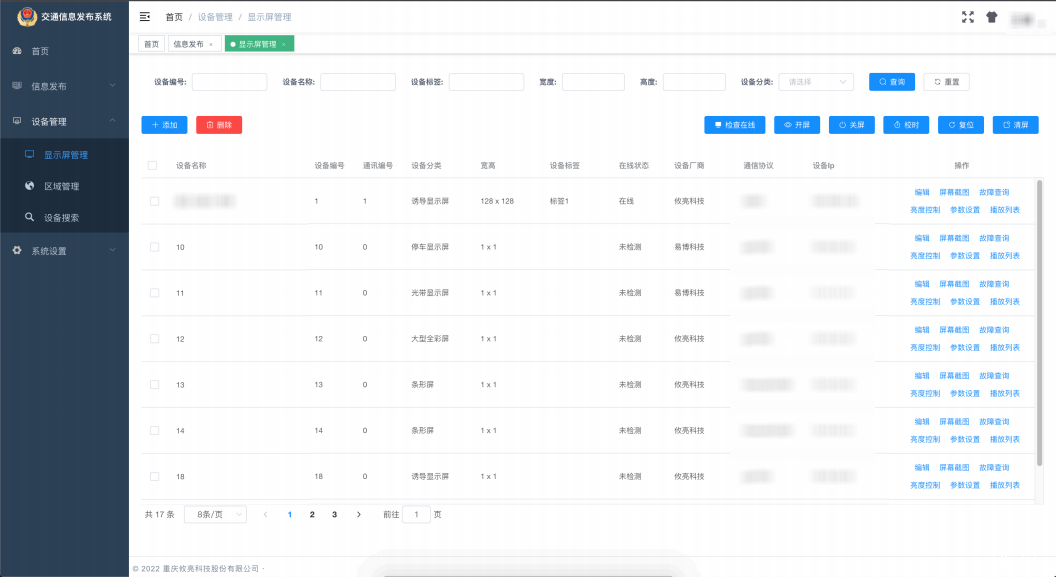The image size is (1056, 577).
Task: Open the 设备分类 请选择 dropdown
Action: click(816, 81)
